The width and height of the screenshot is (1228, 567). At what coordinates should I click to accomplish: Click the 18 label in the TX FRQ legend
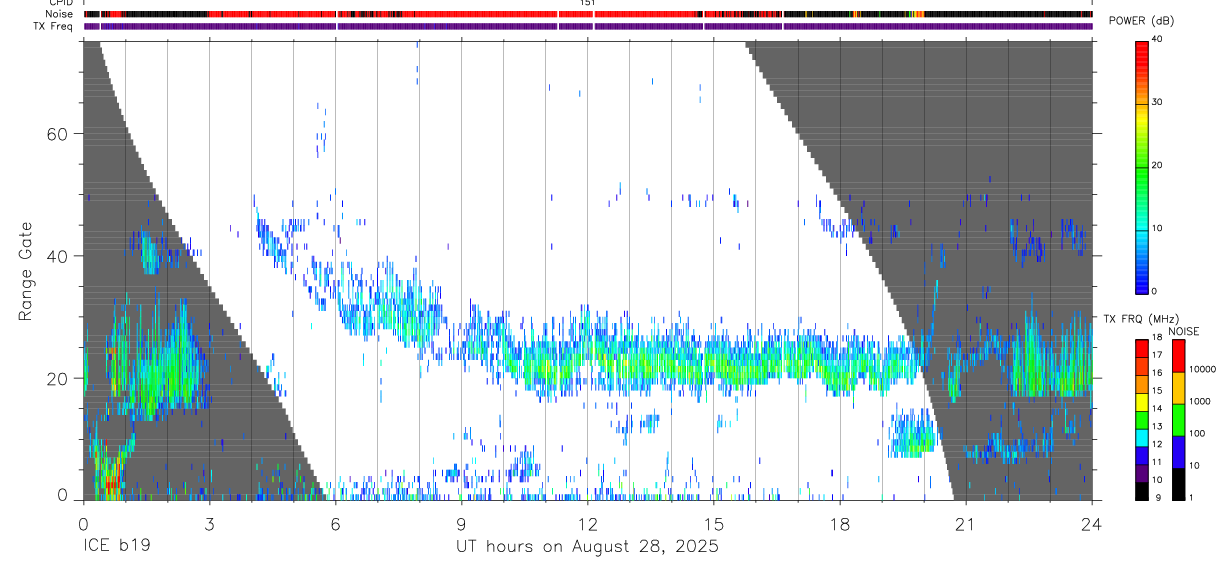pyautogui.click(x=1157, y=337)
